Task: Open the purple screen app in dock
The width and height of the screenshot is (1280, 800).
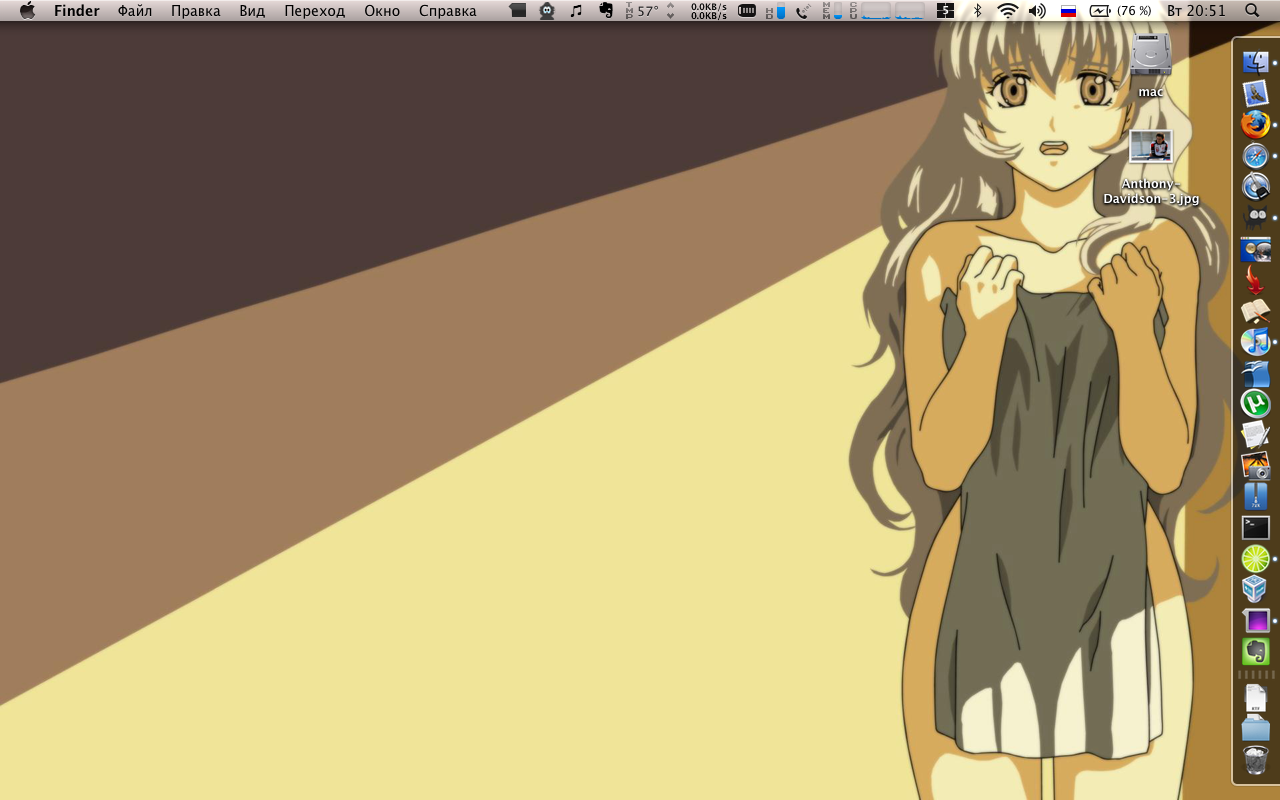Action: pyautogui.click(x=1255, y=620)
